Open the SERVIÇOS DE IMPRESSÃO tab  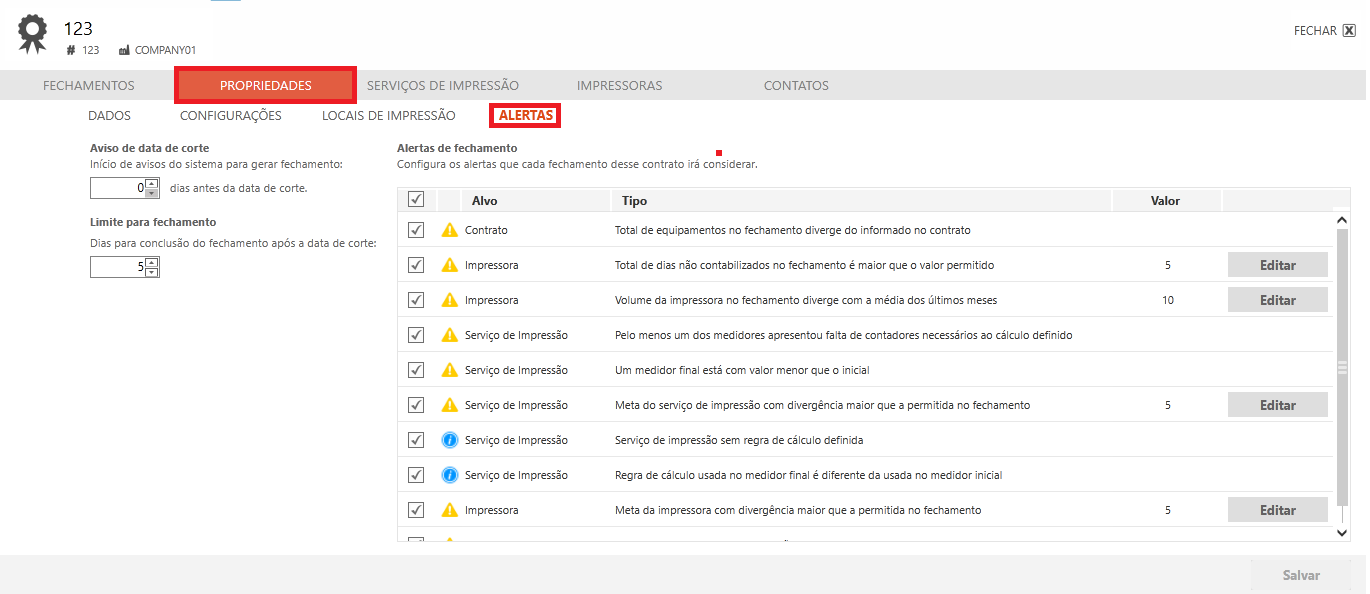tap(442, 86)
